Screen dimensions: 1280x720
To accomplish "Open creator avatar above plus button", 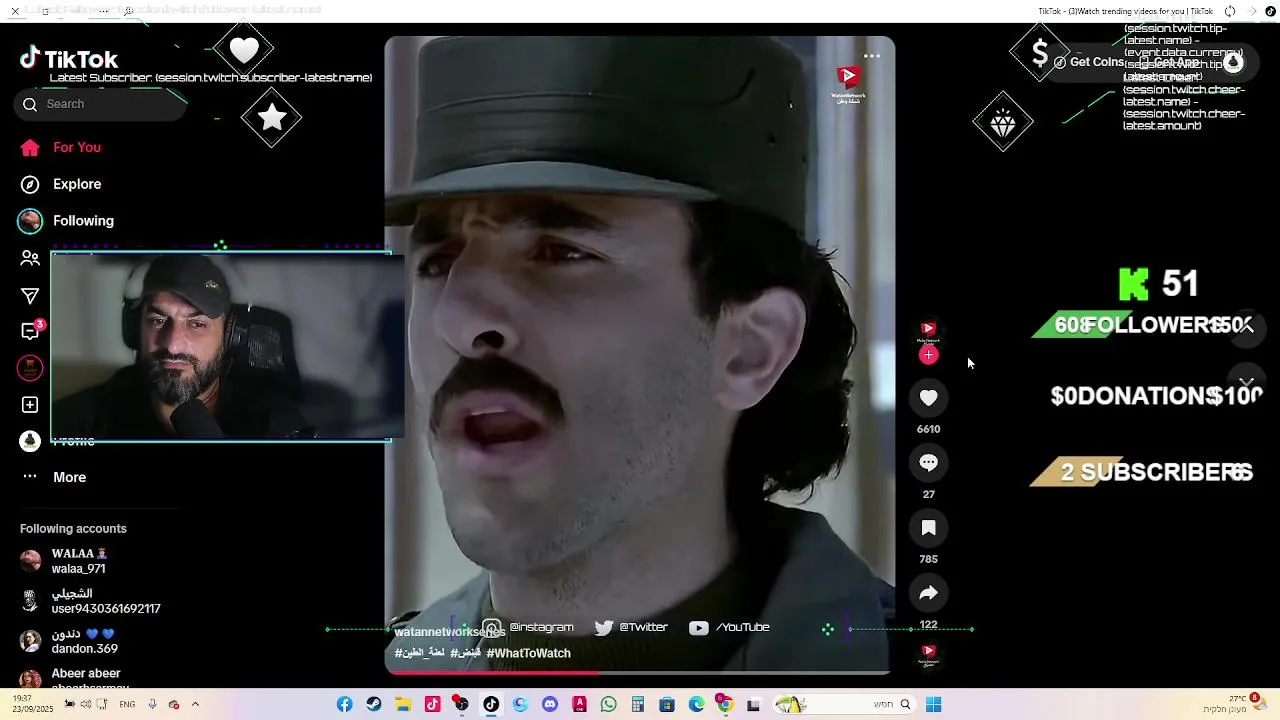I will 929,331.
